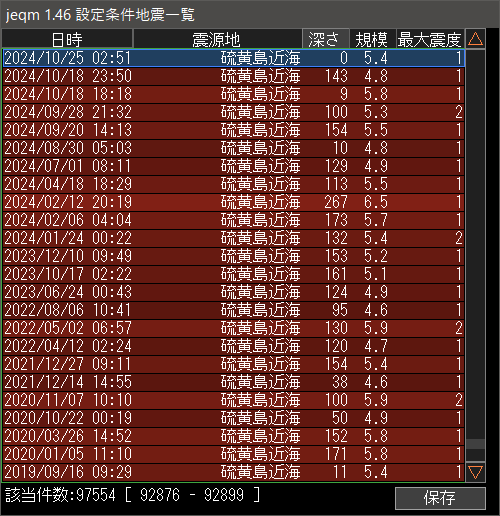Select the 2024/10/25 02:51 earthquake row
The image size is (500, 516).
(x=234, y=58)
